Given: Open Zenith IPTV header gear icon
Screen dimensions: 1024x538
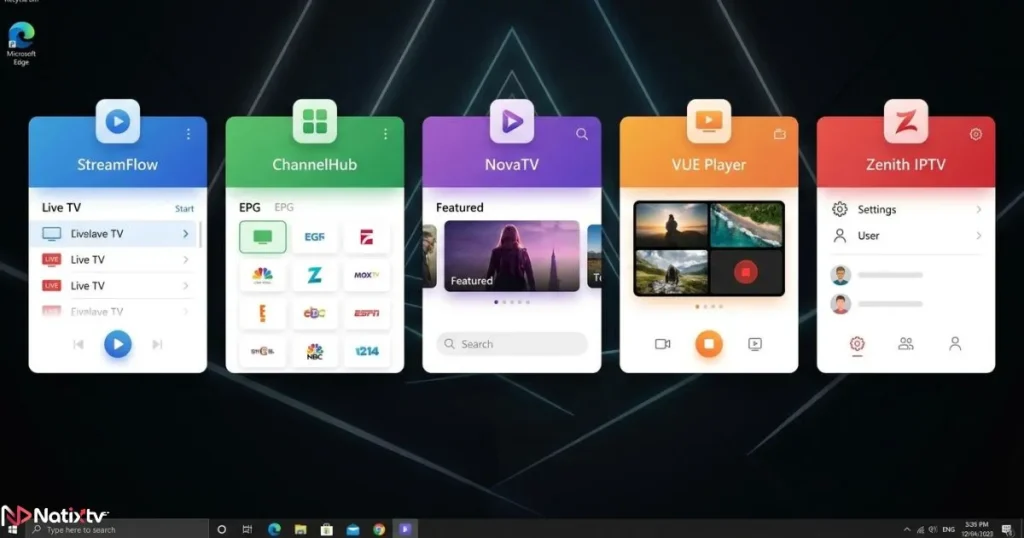Looking at the screenshot, I should coord(976,134).
